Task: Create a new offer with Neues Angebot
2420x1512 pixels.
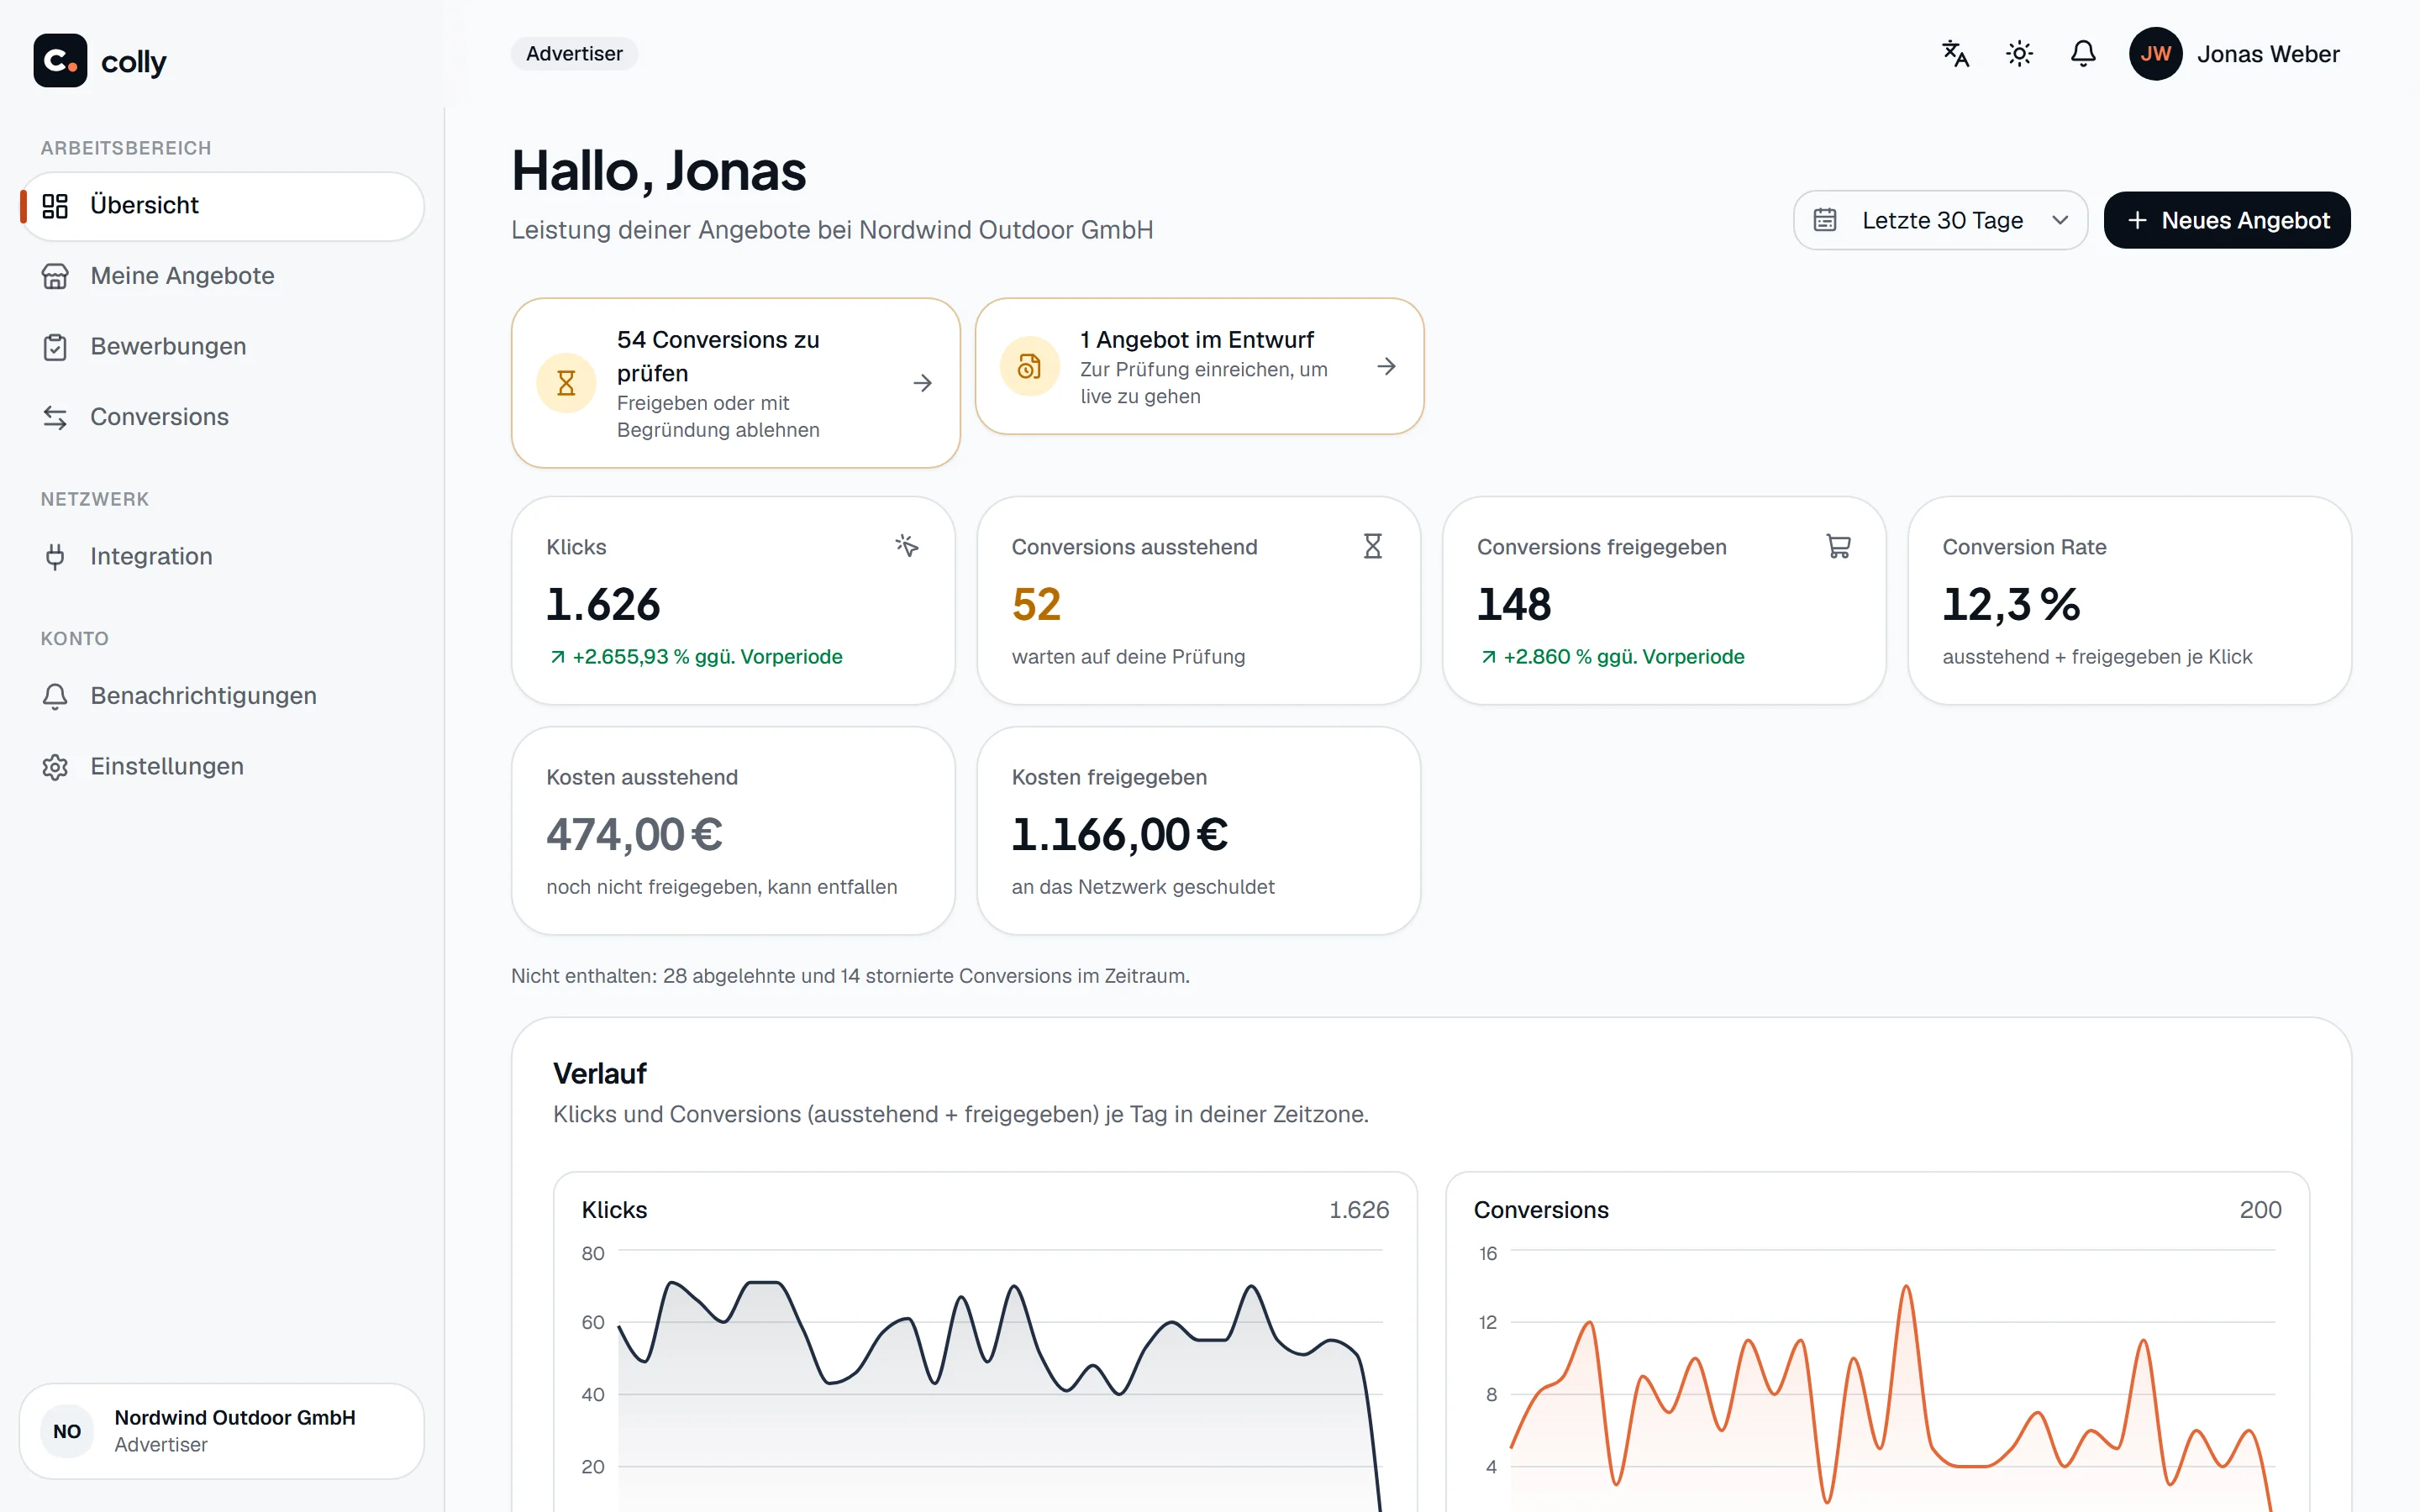Action: point(2227,220)
